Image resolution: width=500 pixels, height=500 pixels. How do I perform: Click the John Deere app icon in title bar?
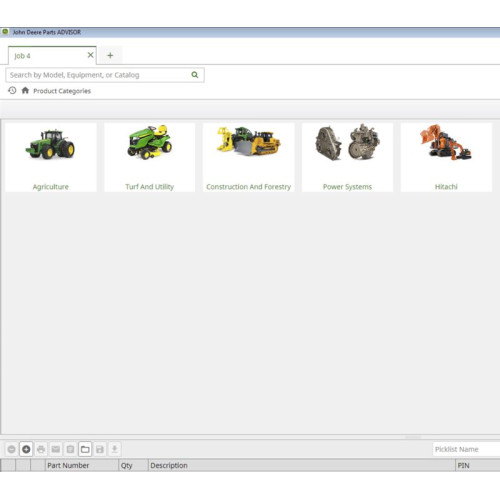(x=5, y=32)
